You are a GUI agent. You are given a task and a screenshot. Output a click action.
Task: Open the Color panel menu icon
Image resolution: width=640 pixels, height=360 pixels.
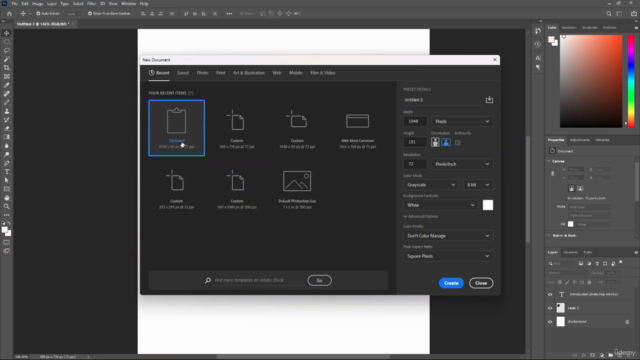636,28
